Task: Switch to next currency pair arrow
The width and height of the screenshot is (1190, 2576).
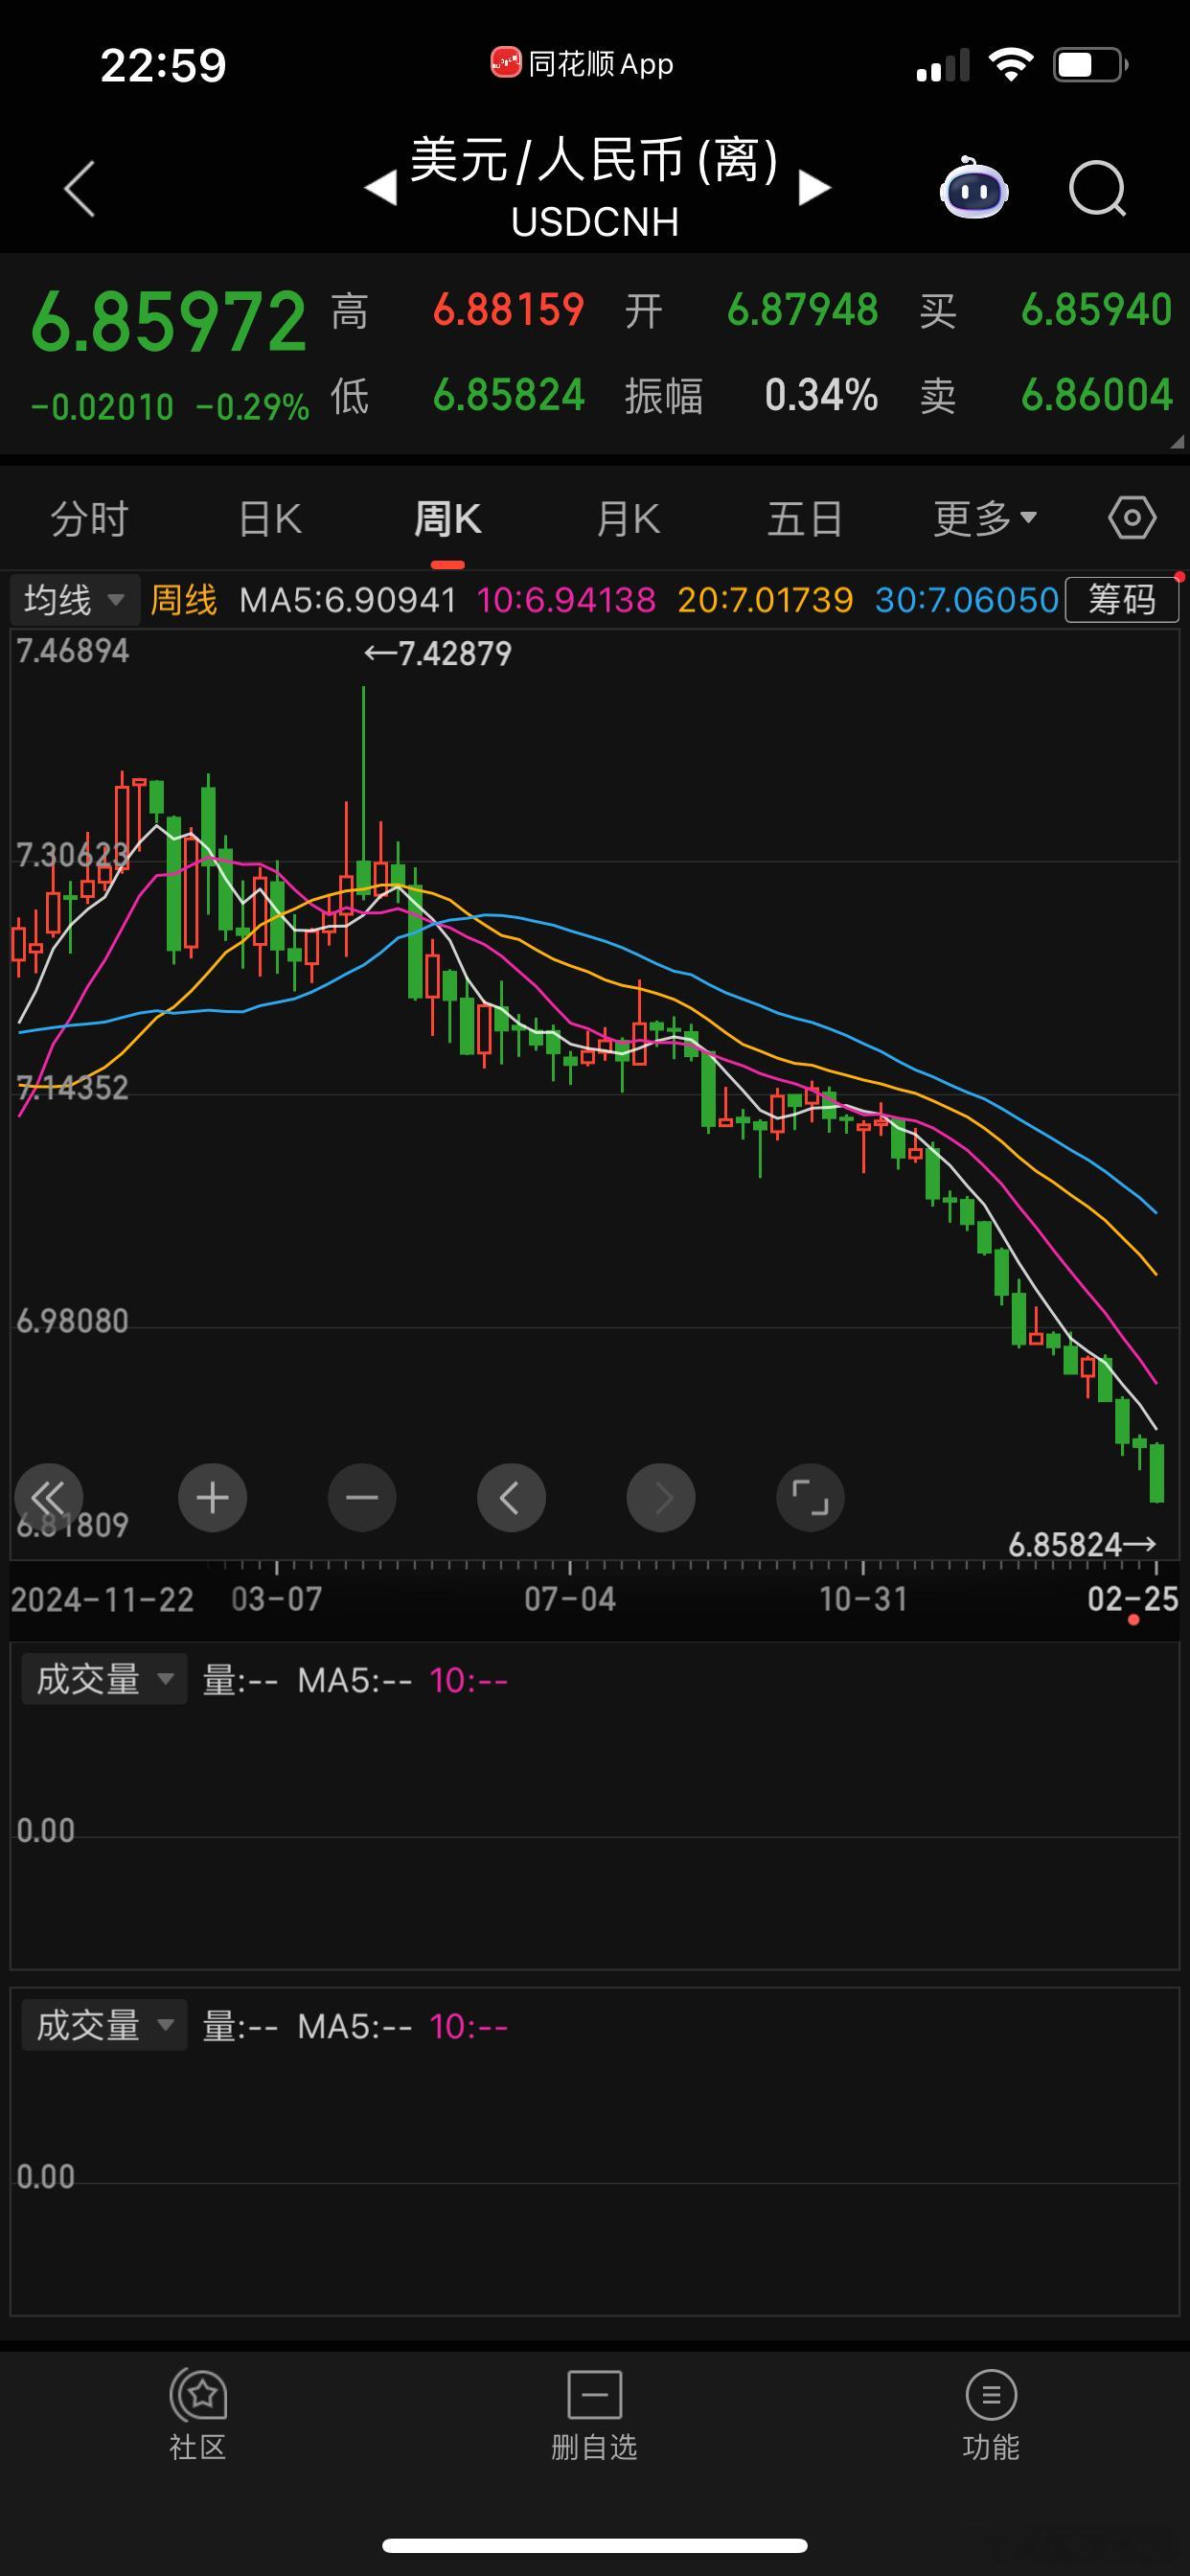Action: 814,188
